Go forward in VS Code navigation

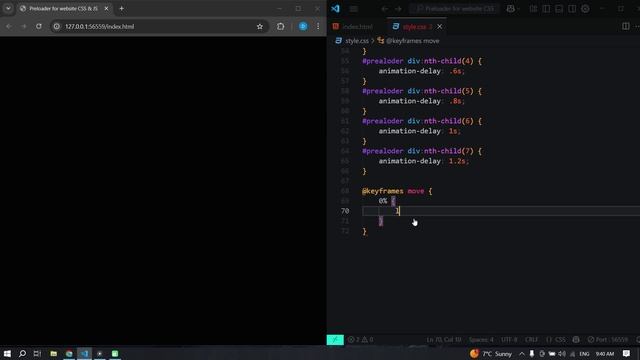pyautogui.click(x=398, y=9)
